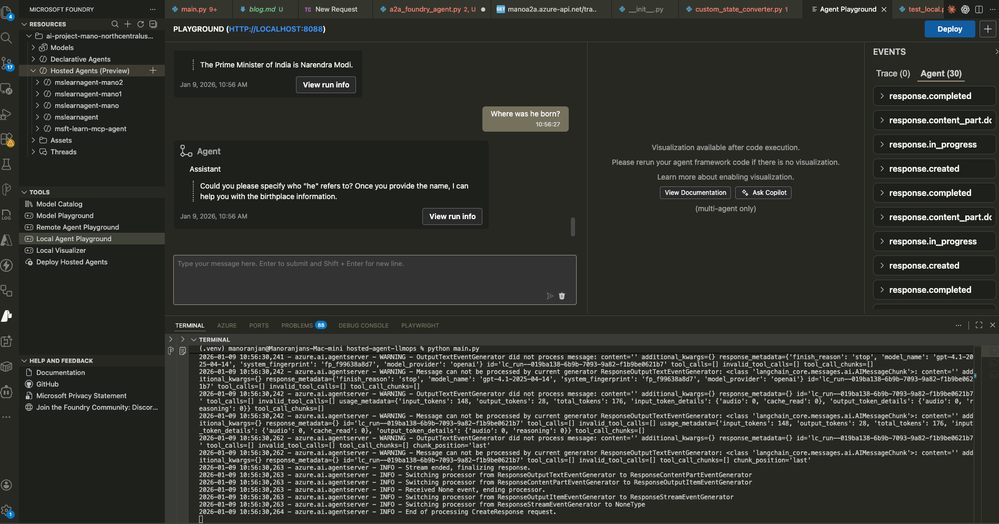Open the Debug Console panel tab

[x=363, y=325]
